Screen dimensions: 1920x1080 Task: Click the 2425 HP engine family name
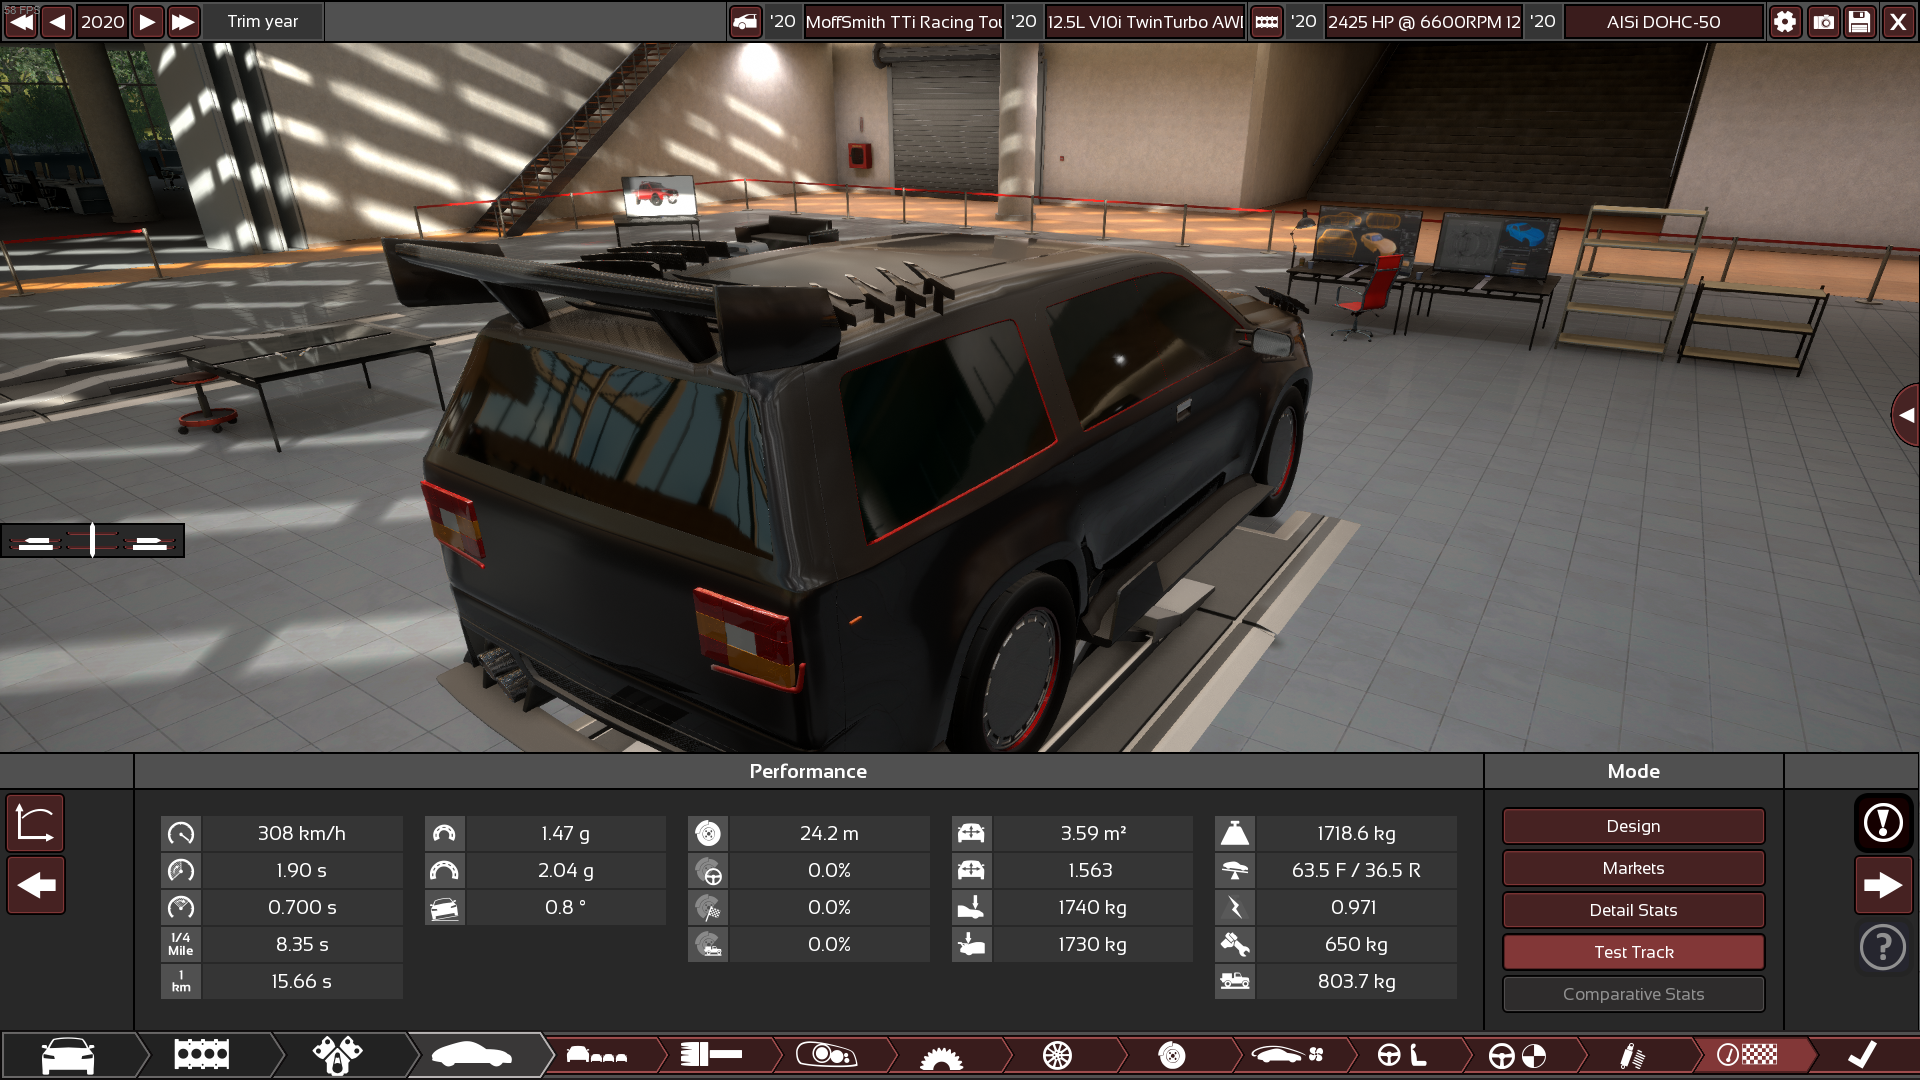[1424, 22]
